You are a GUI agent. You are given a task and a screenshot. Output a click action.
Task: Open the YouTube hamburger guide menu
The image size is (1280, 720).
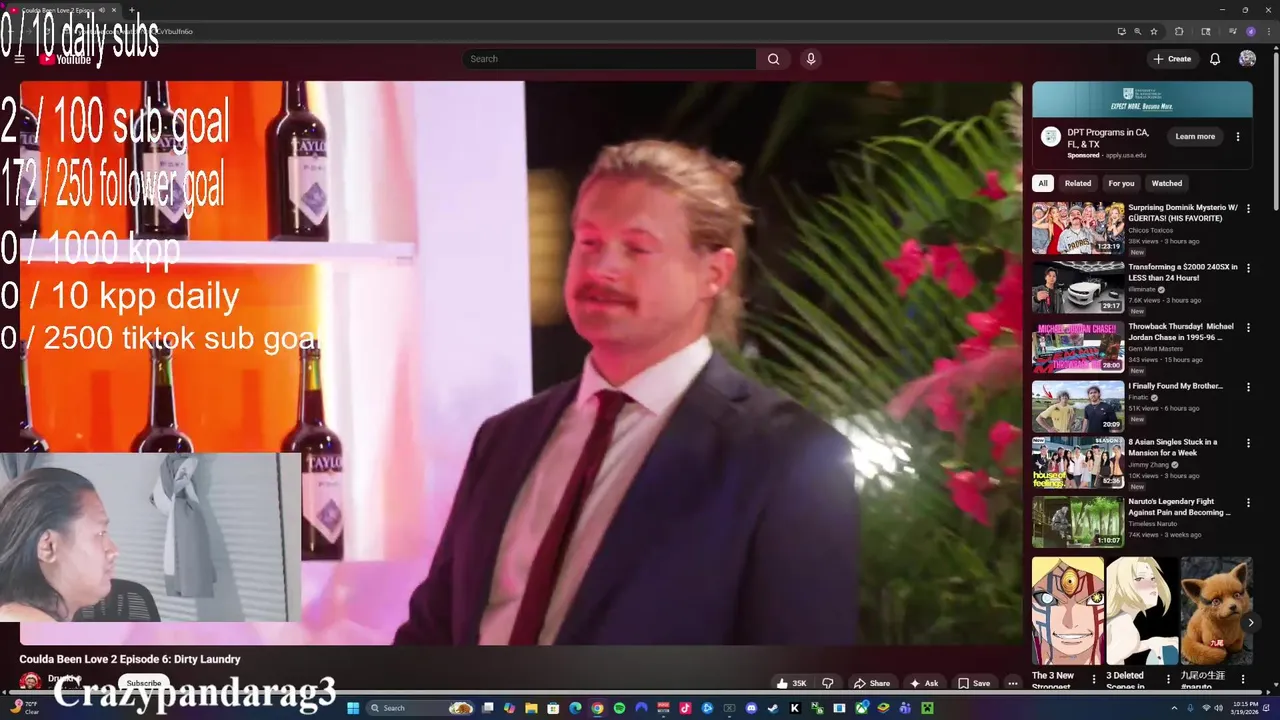tap(19, 59)
